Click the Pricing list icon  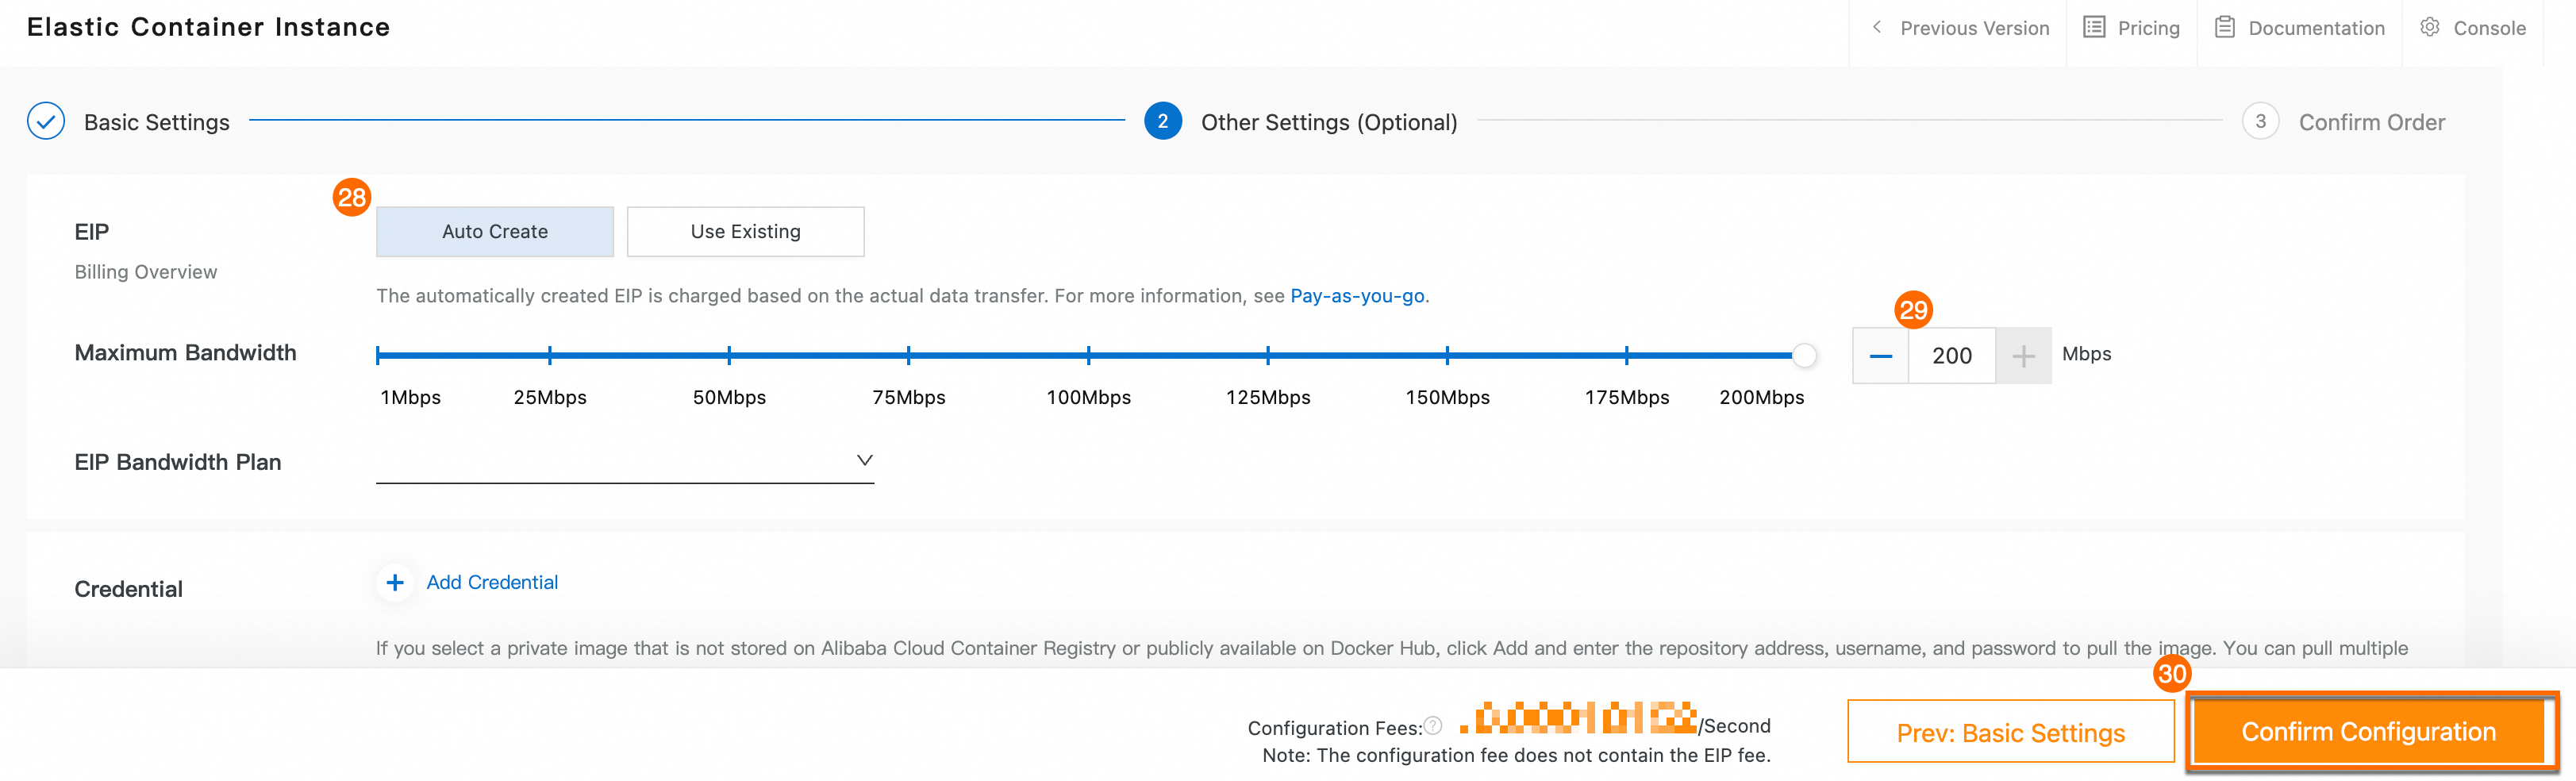click(x=2094, y=27)
